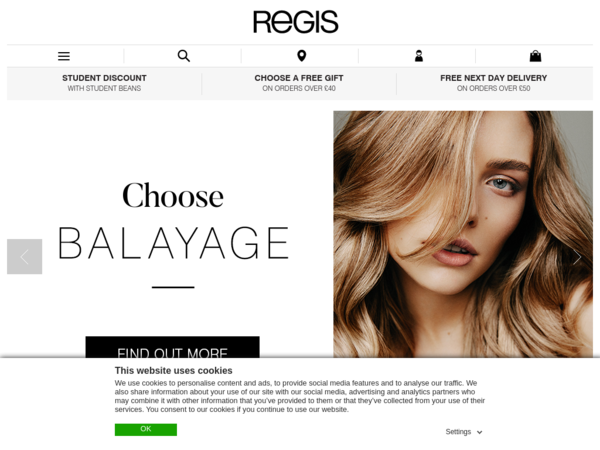Click the On Orders Over €40 text

pyautogui.click(x=299, y=88)
